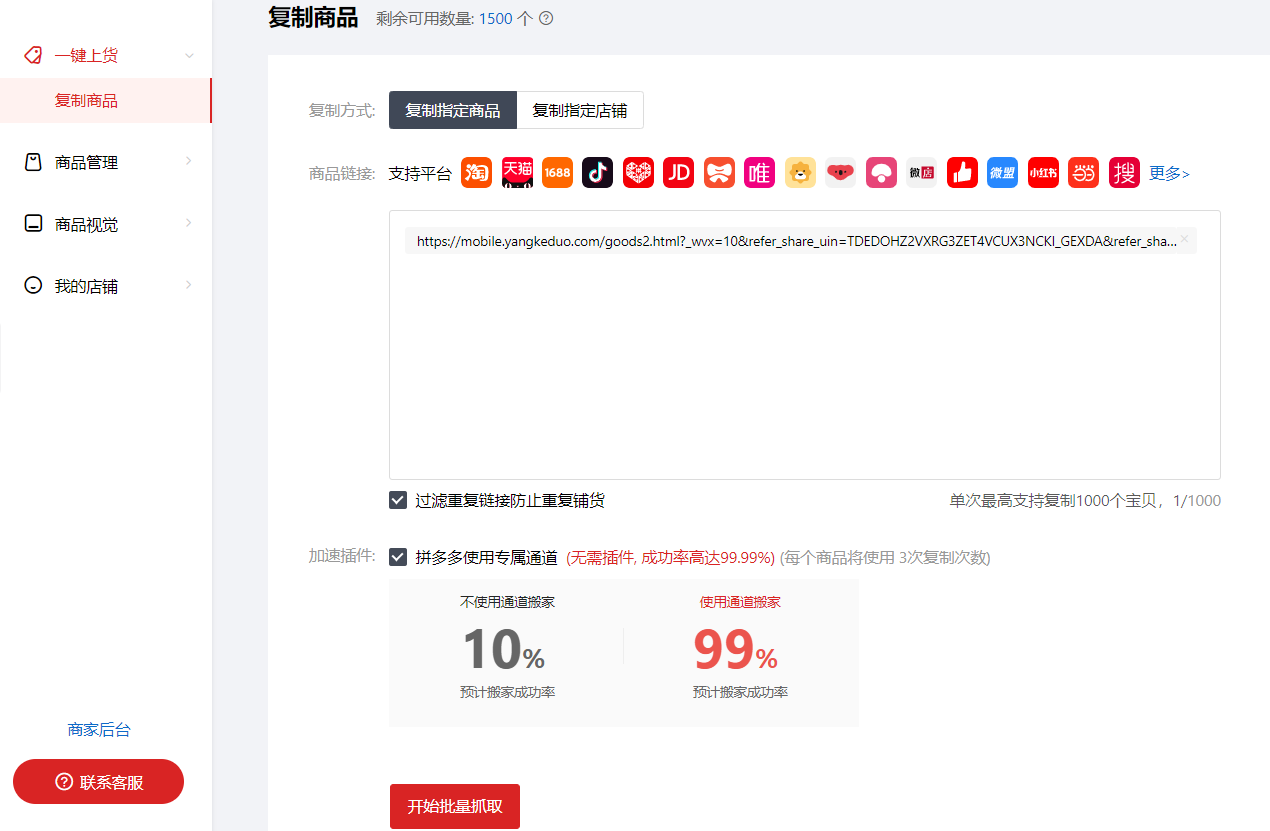Click the yellow lion platform icon
Viewport: 1270px width, 831px height.
point(800,173)
